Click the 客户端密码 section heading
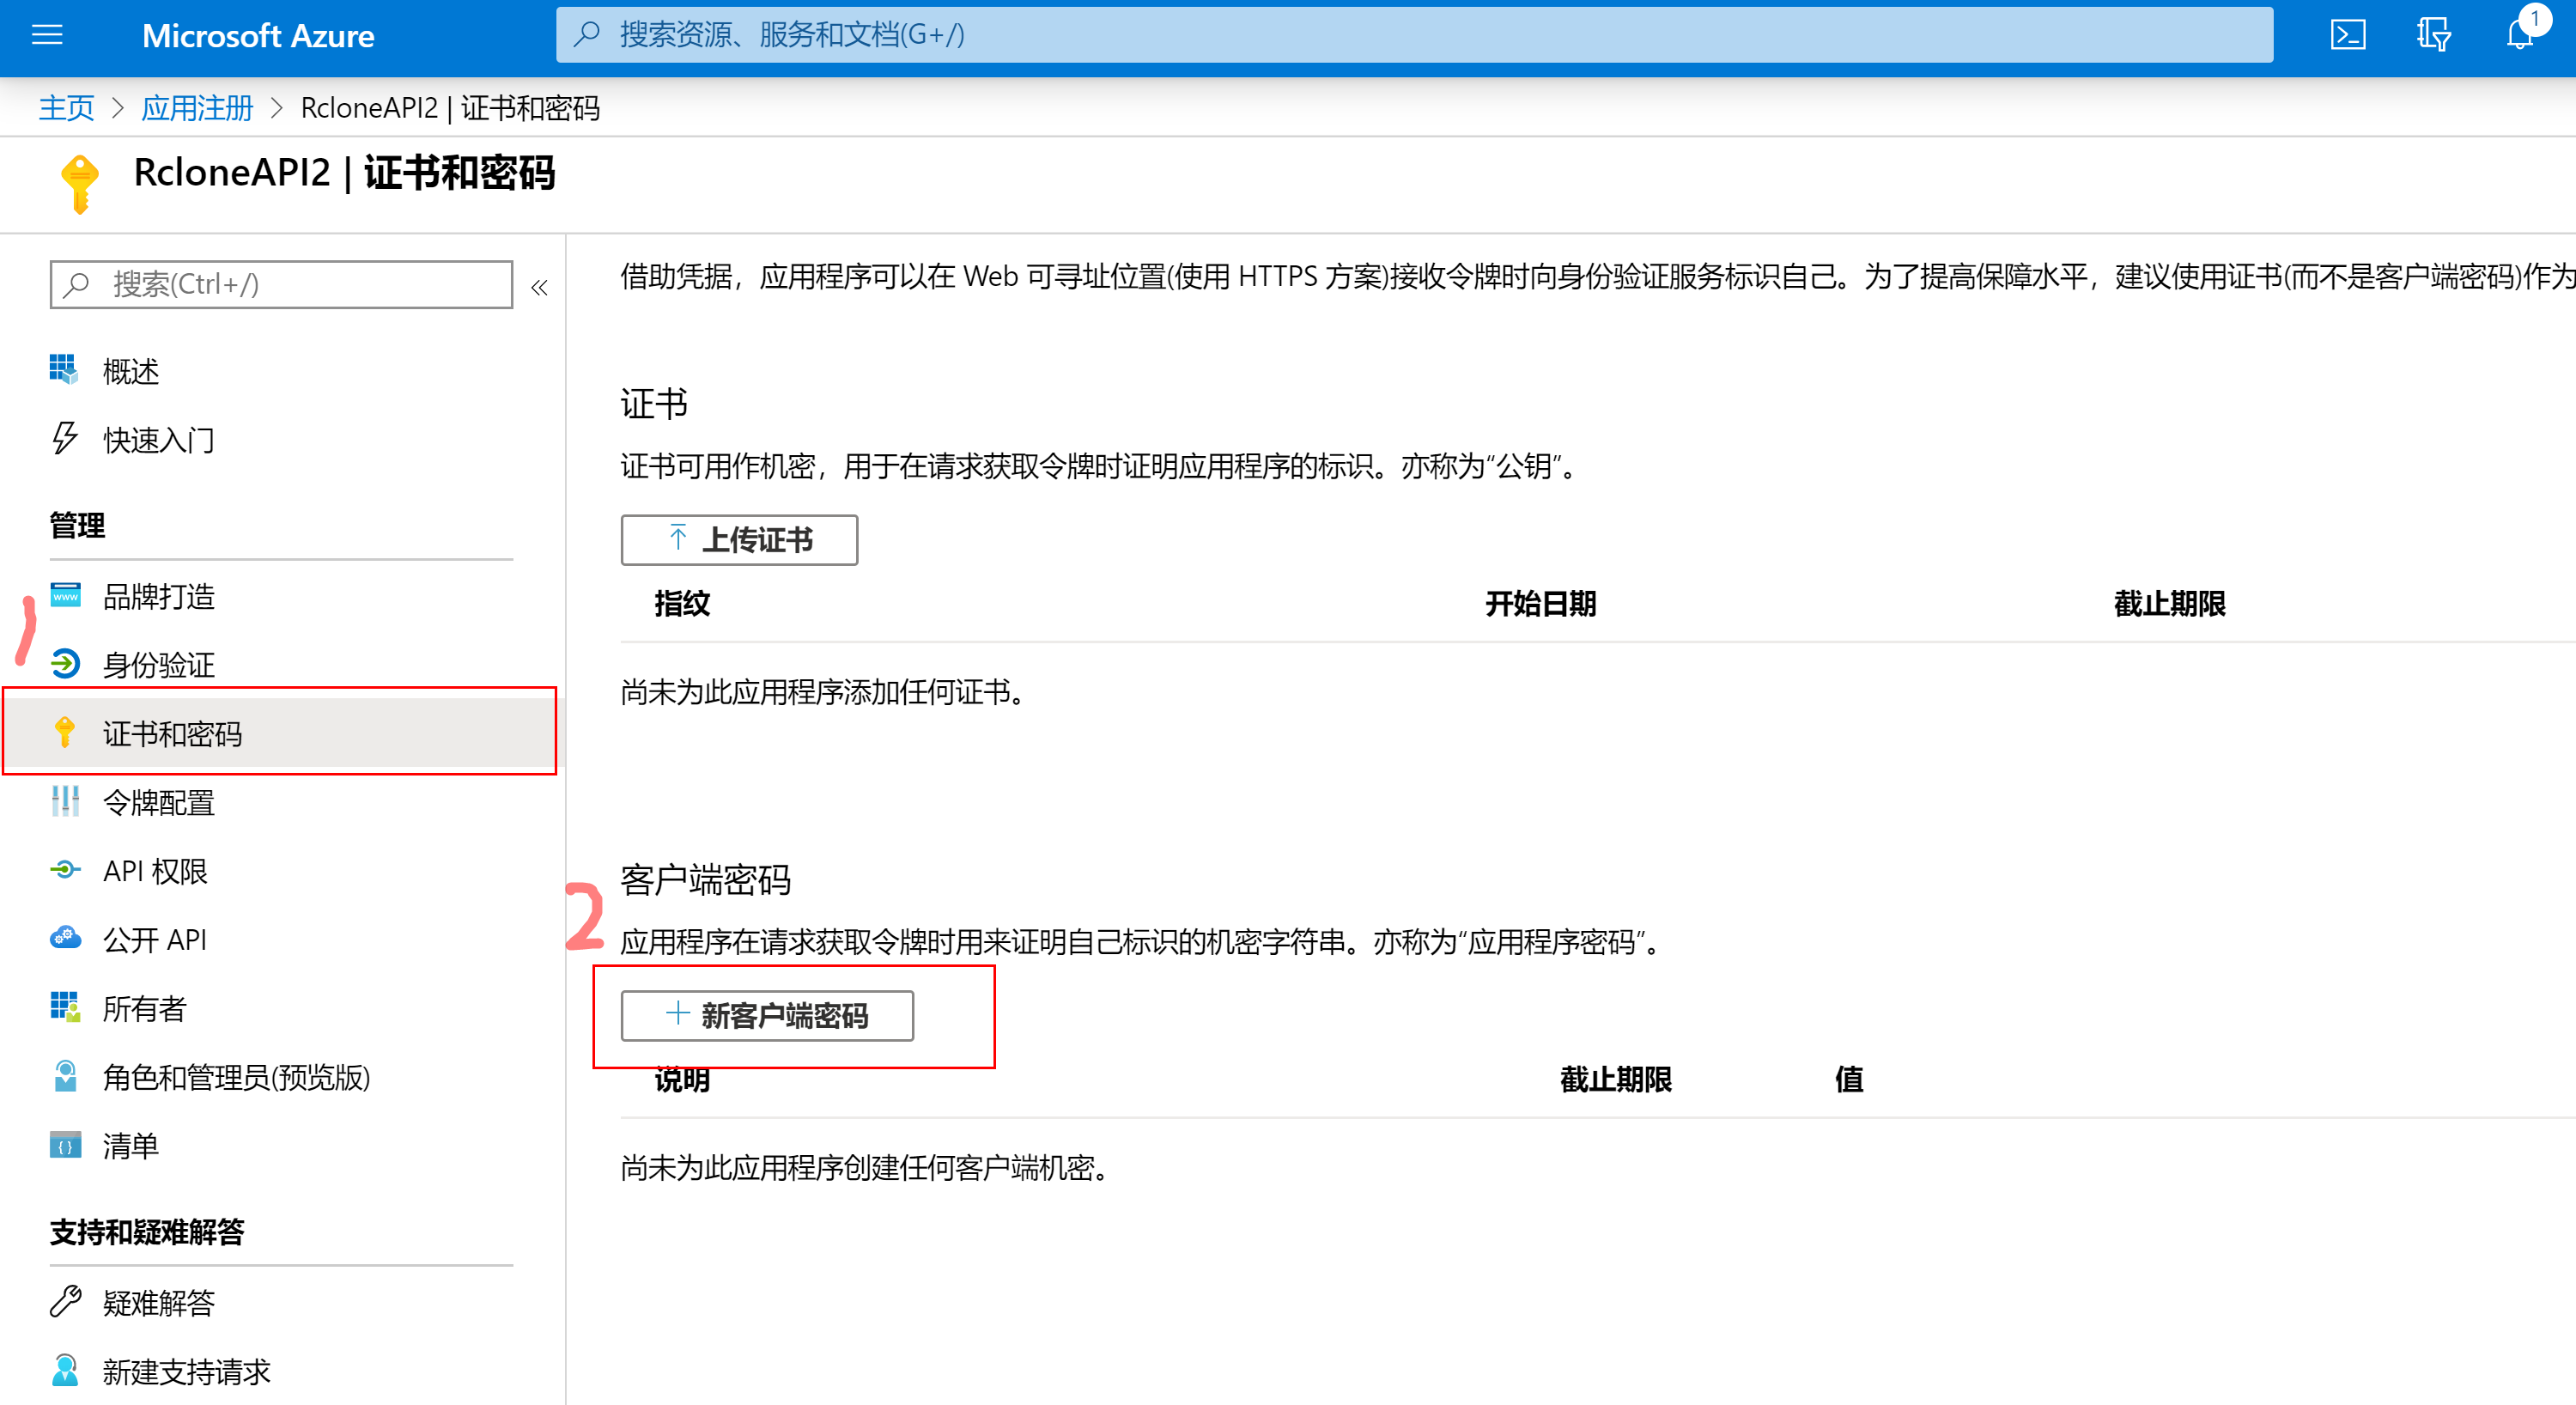The image size is (2576, 1405). 705,879
